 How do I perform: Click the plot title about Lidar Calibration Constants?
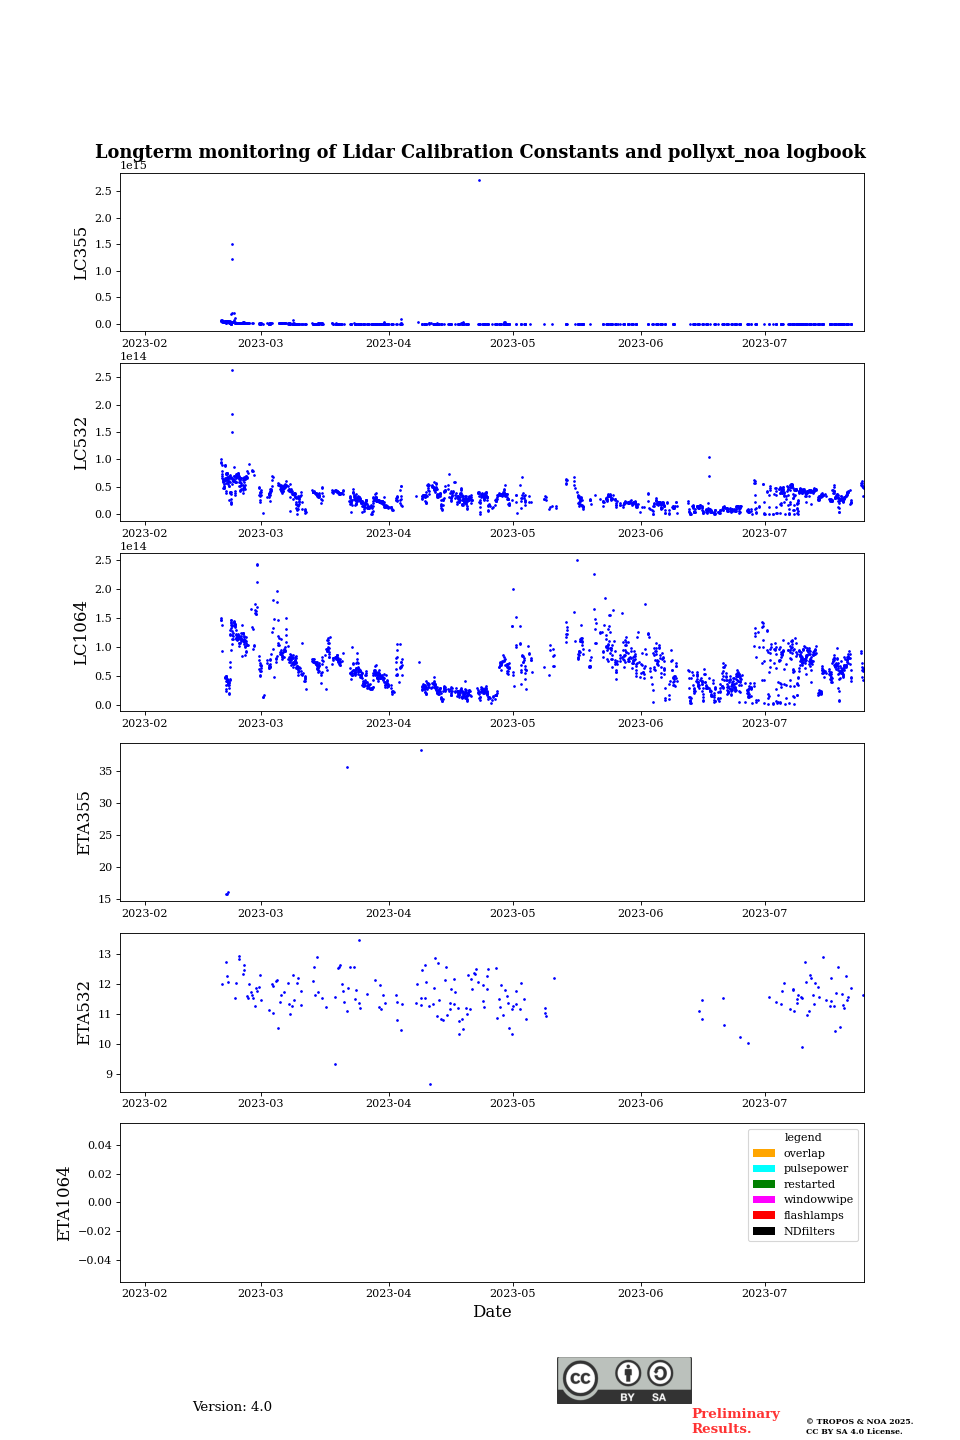480,152
